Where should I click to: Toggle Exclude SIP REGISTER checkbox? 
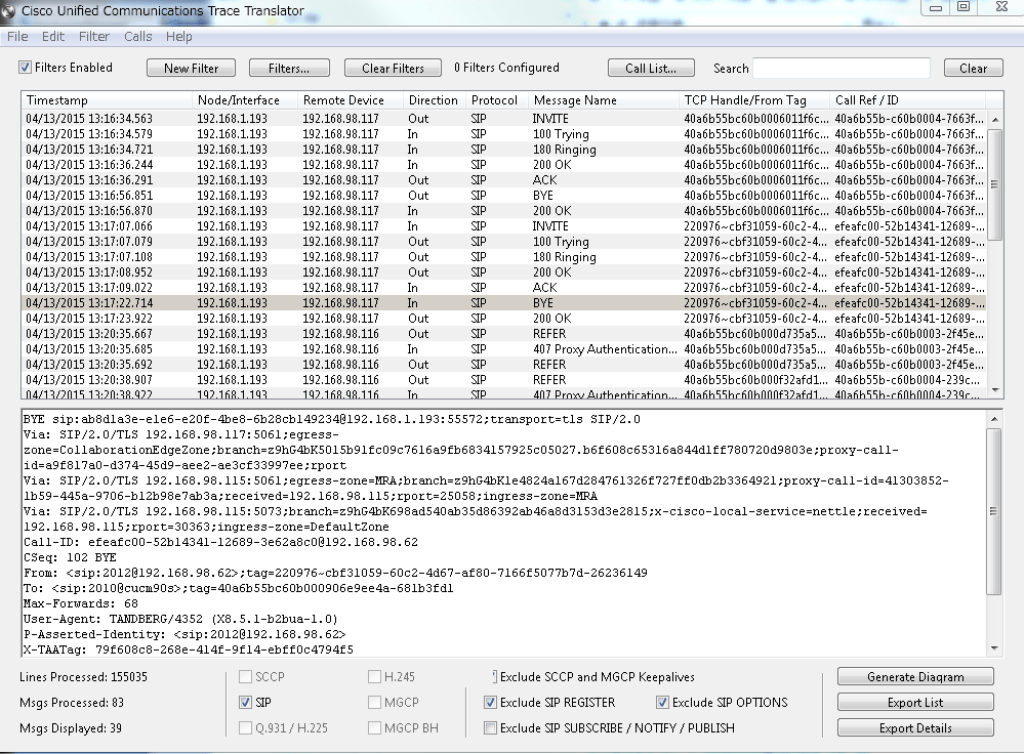(490, 702)
